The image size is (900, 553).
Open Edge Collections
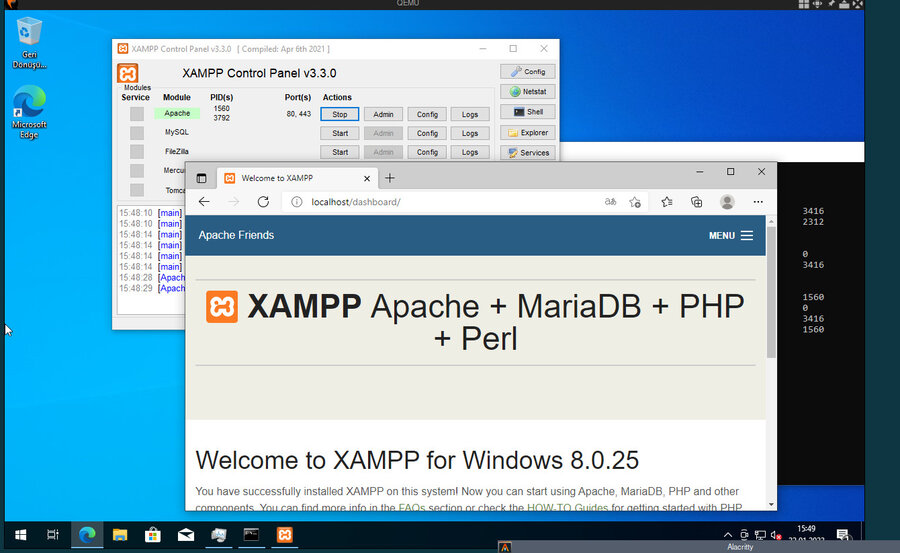pos(696,202)
